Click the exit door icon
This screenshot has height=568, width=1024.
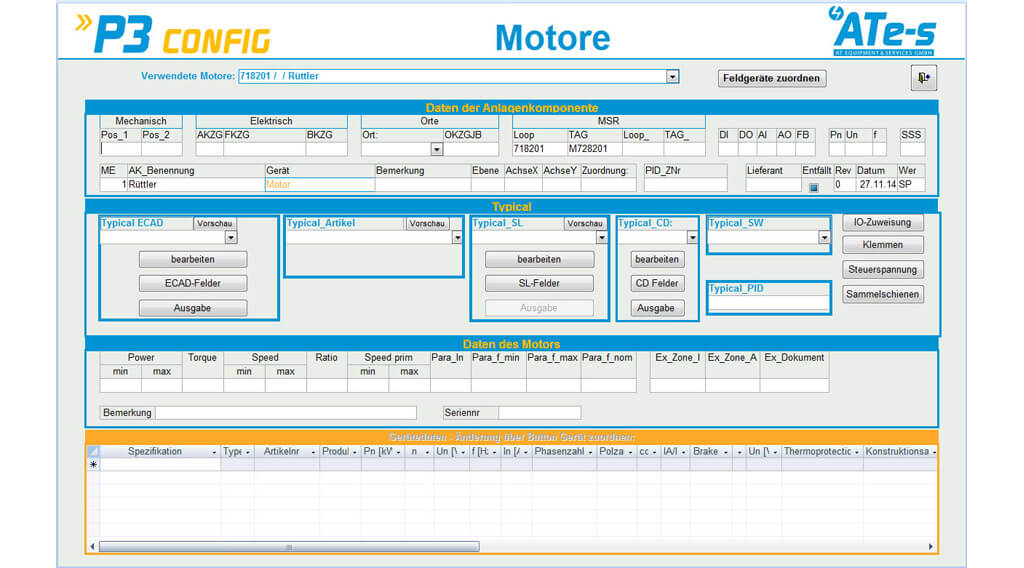923,77
